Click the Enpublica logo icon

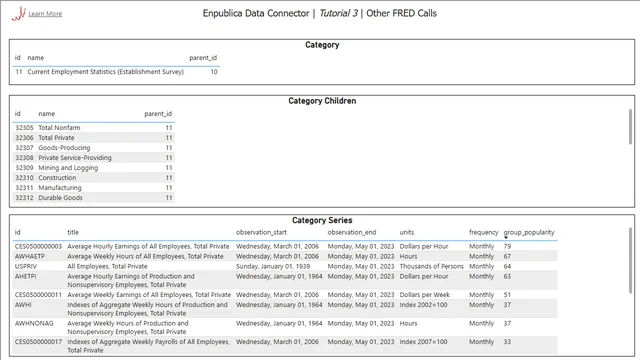[x=19, y=14]
